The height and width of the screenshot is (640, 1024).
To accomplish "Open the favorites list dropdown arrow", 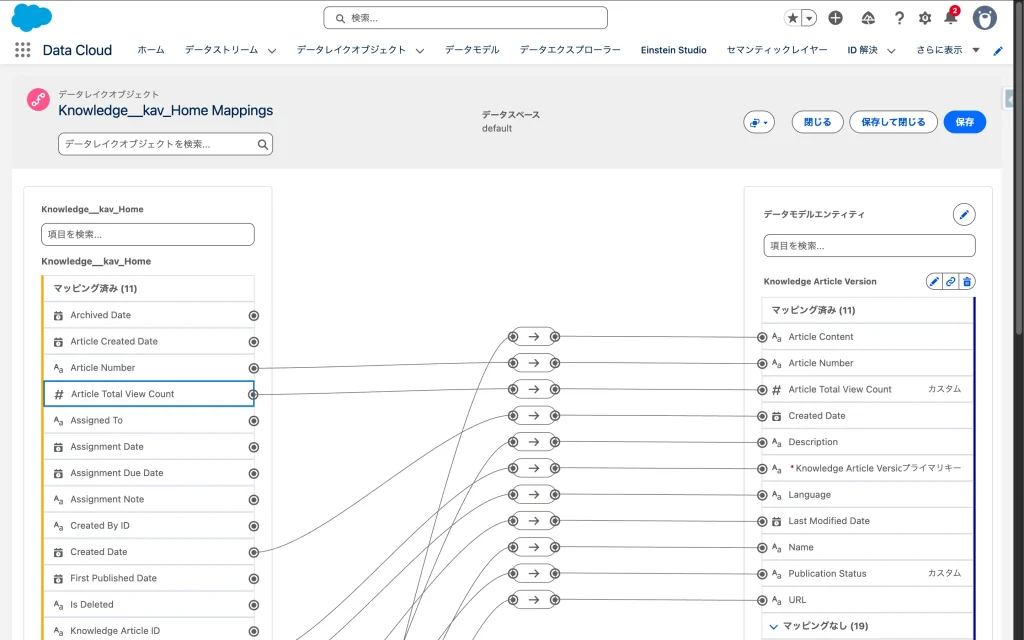I will pyautogui.click(x=809, y=18).
